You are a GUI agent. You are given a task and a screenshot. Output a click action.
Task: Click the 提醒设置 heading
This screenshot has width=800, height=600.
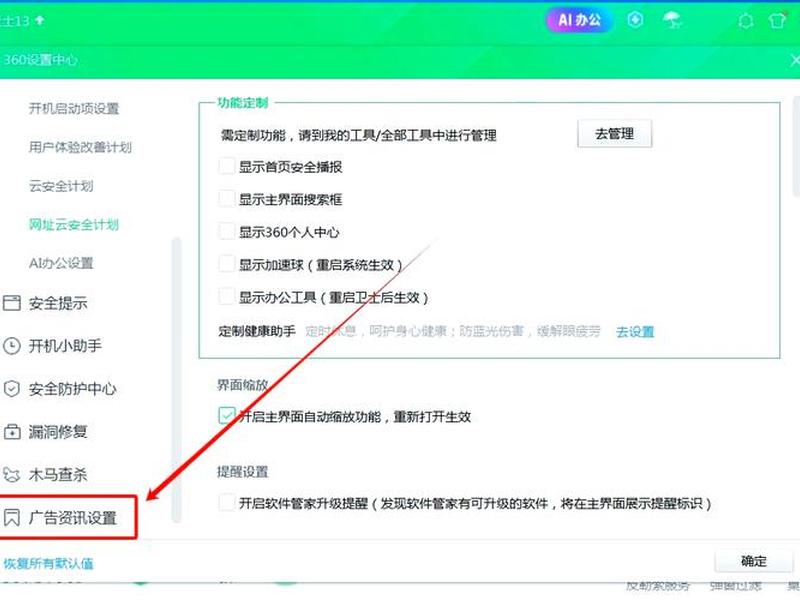point(243,472)
